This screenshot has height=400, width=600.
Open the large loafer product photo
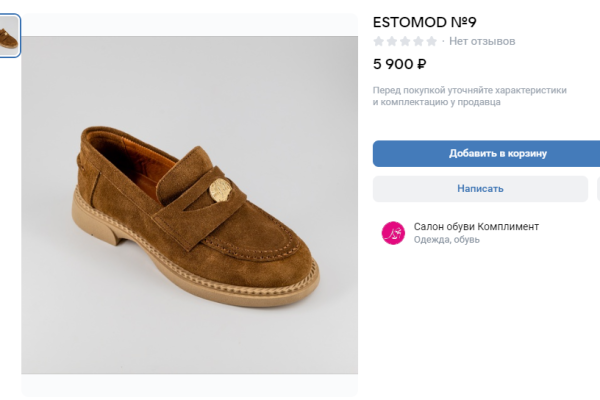pos(190,205)
